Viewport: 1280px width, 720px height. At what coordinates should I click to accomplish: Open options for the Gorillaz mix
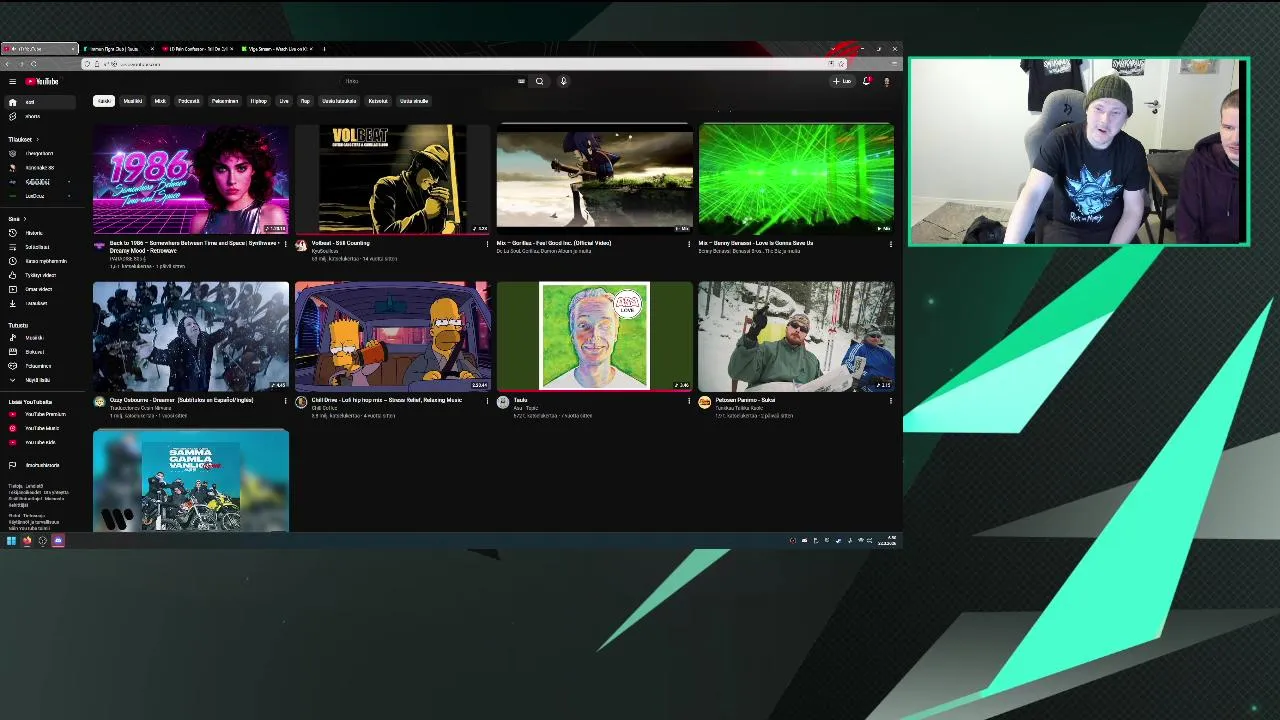689,244
